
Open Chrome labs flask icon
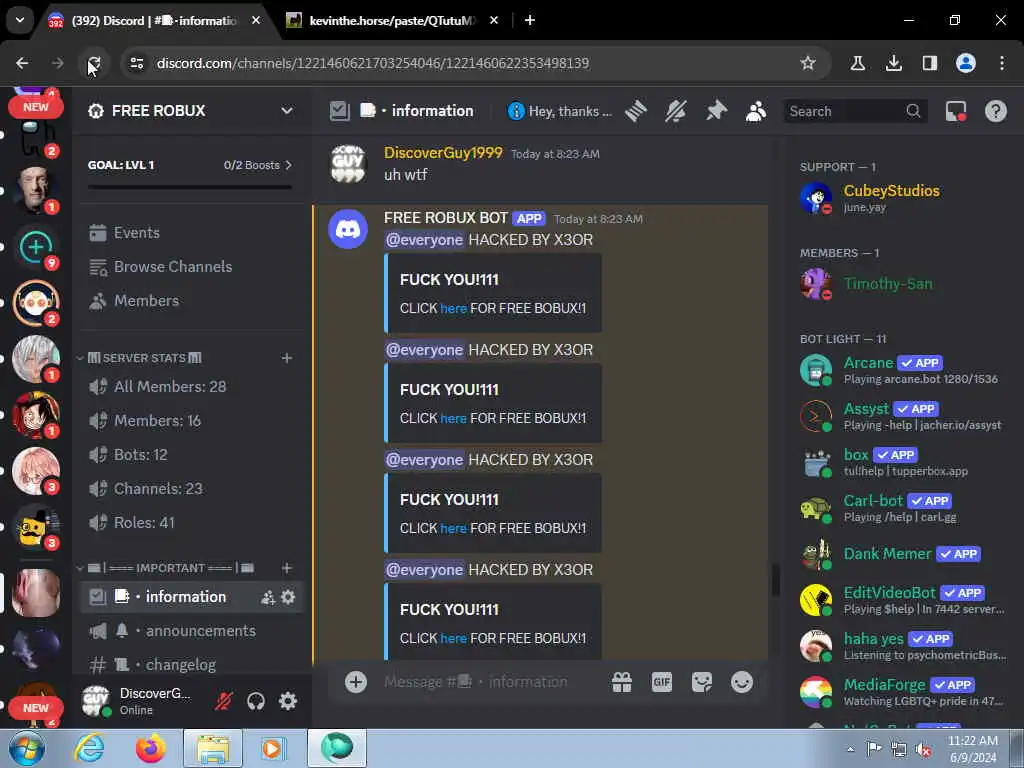coord(857,63)
